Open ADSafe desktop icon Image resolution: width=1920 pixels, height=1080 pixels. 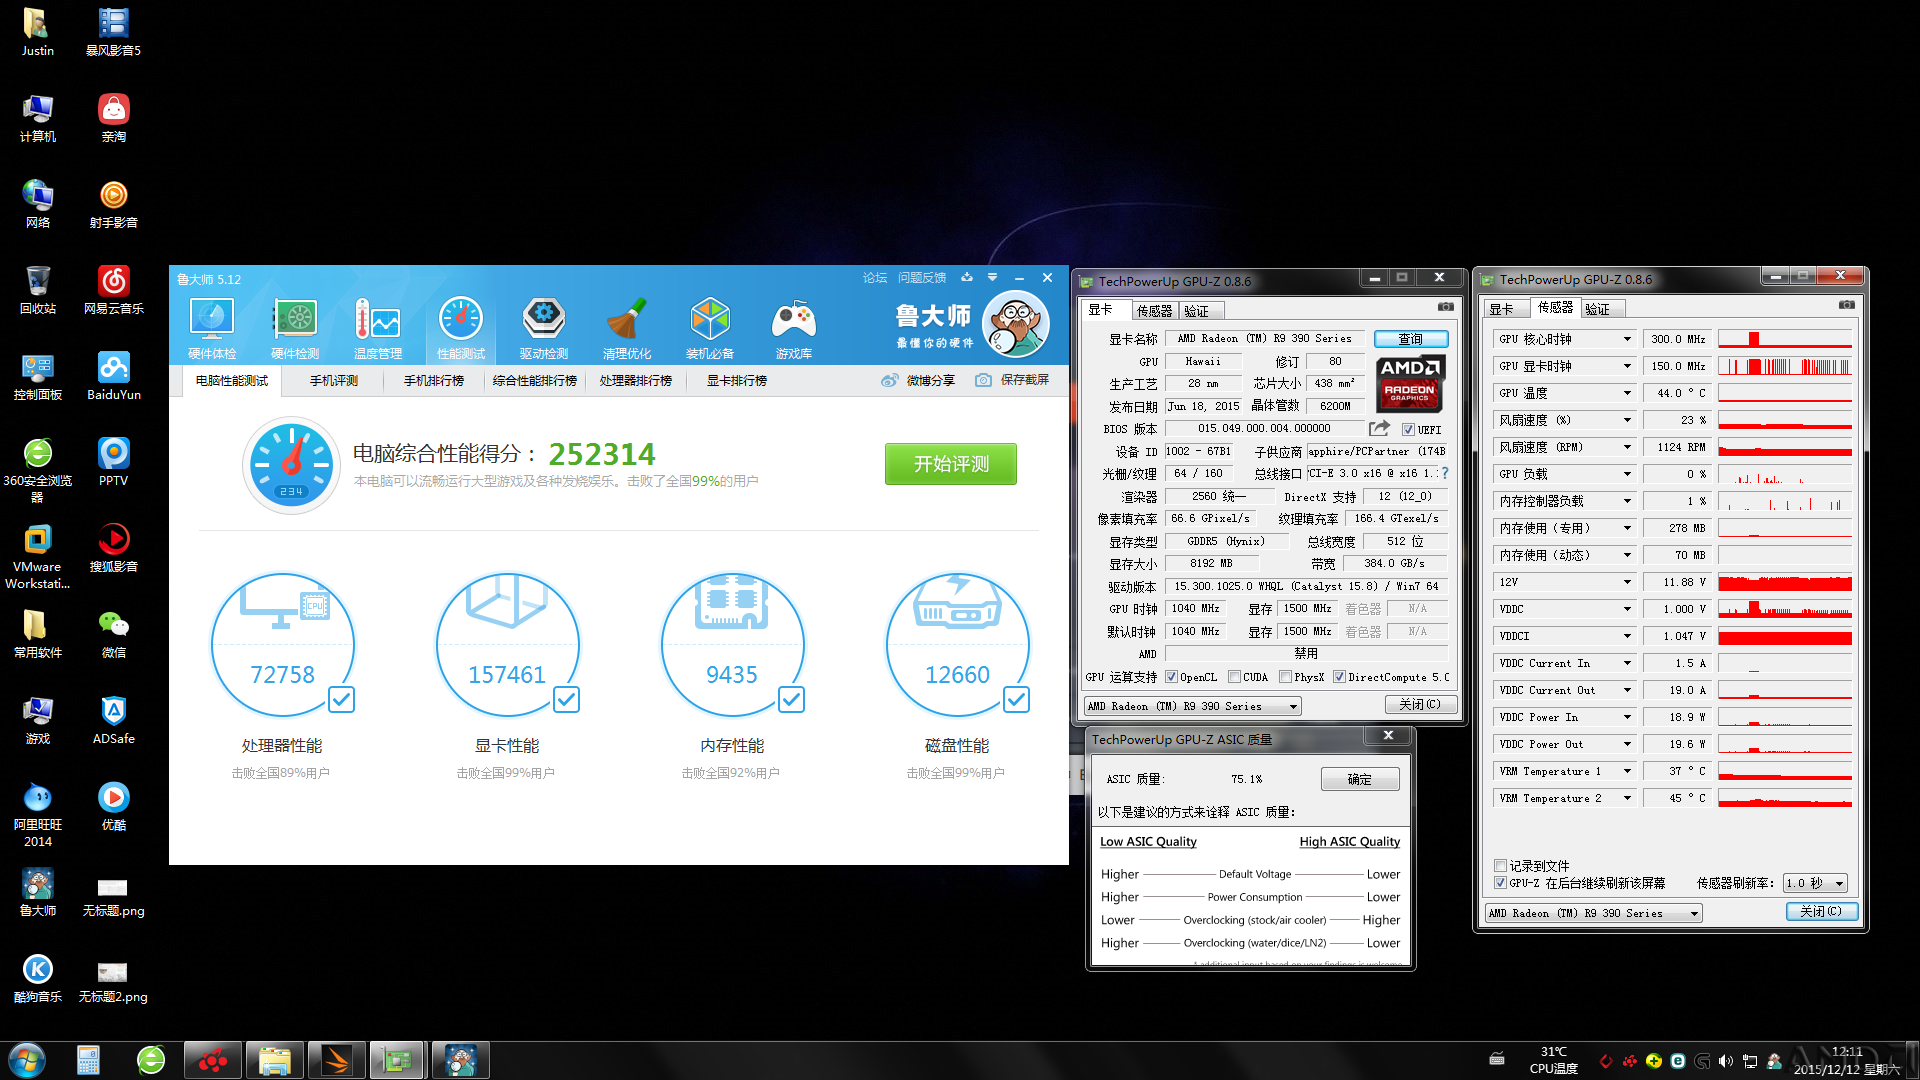[114, 721]
